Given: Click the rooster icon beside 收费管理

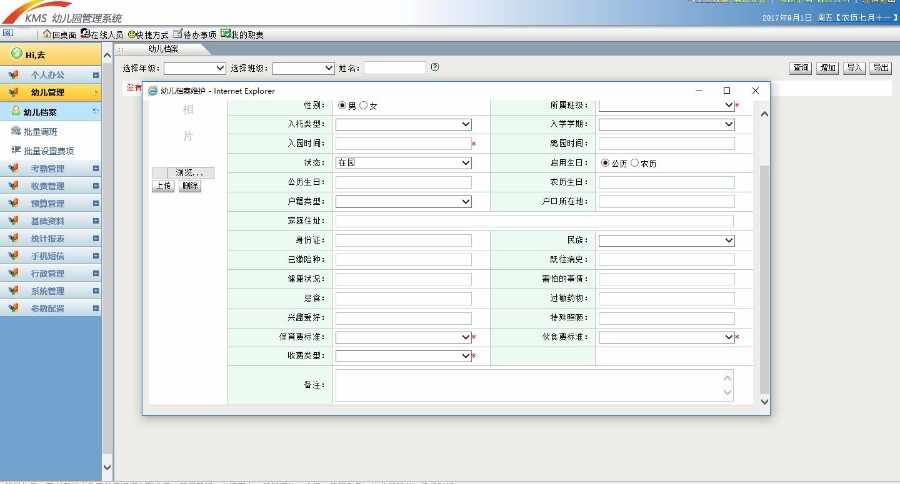Looking at the screenshot, I should tap(13, 185).
